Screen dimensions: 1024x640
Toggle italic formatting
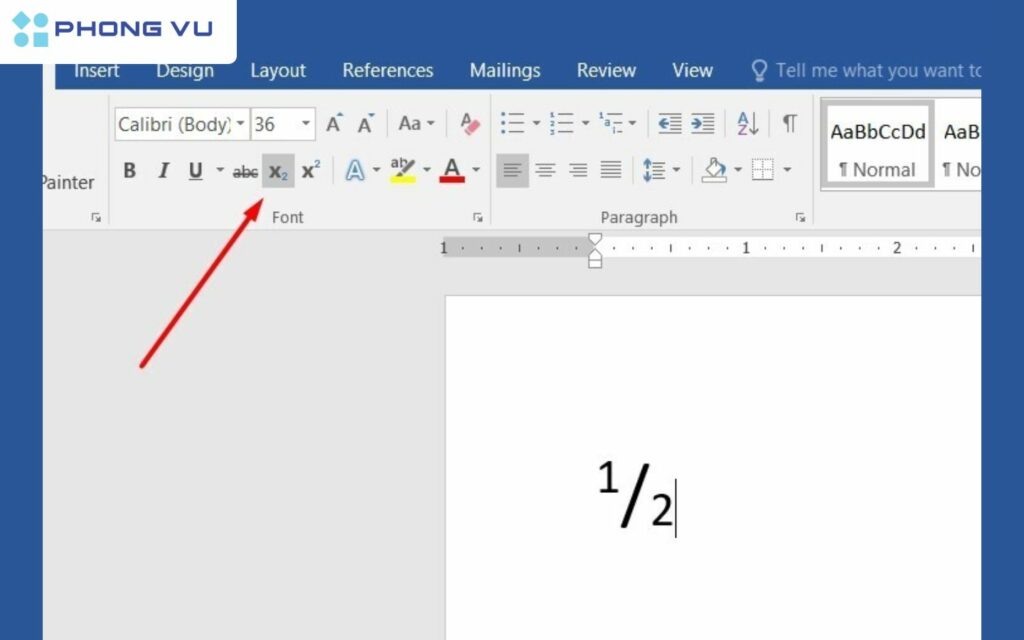(x=163, y=170)
